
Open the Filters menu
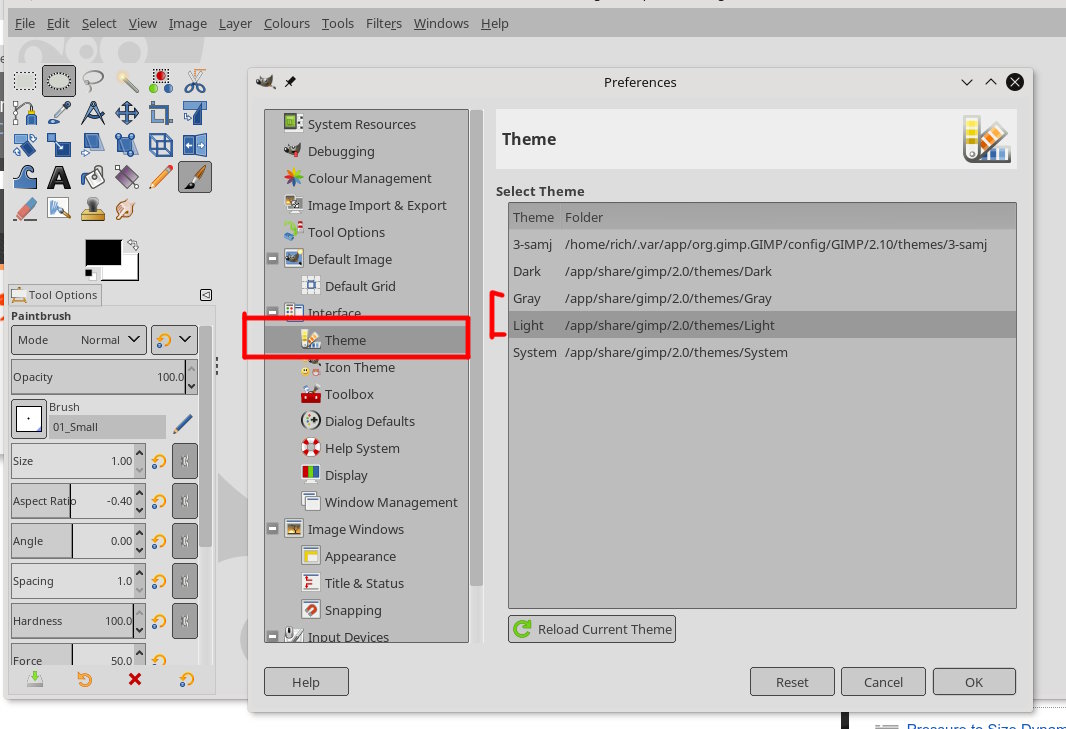383,24
